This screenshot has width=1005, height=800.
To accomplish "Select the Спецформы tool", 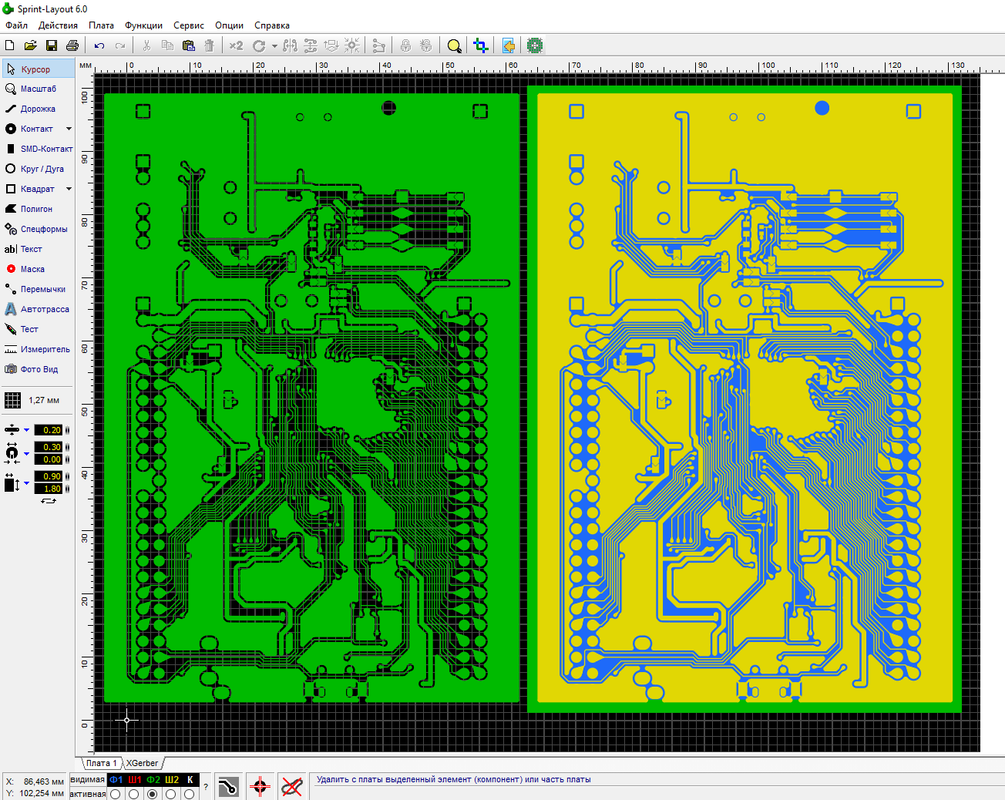I will pos(38,229).
